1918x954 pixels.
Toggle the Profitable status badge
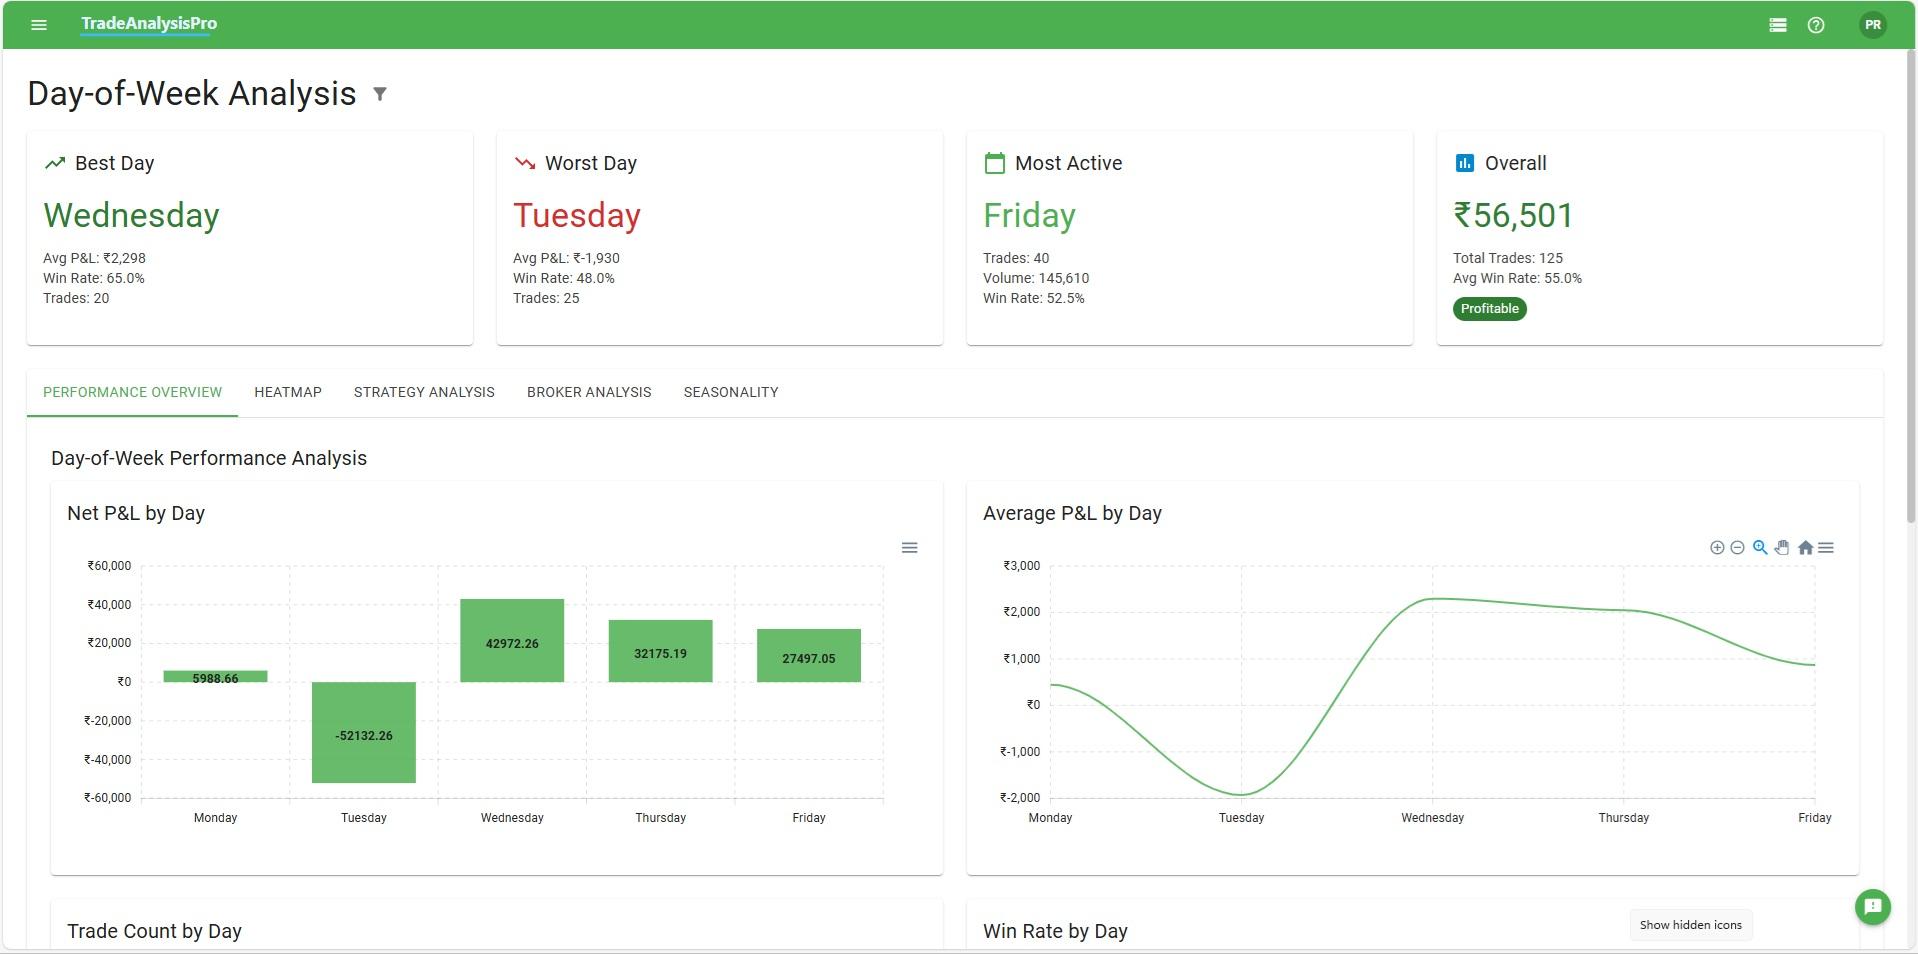(x=1489, y=309)
